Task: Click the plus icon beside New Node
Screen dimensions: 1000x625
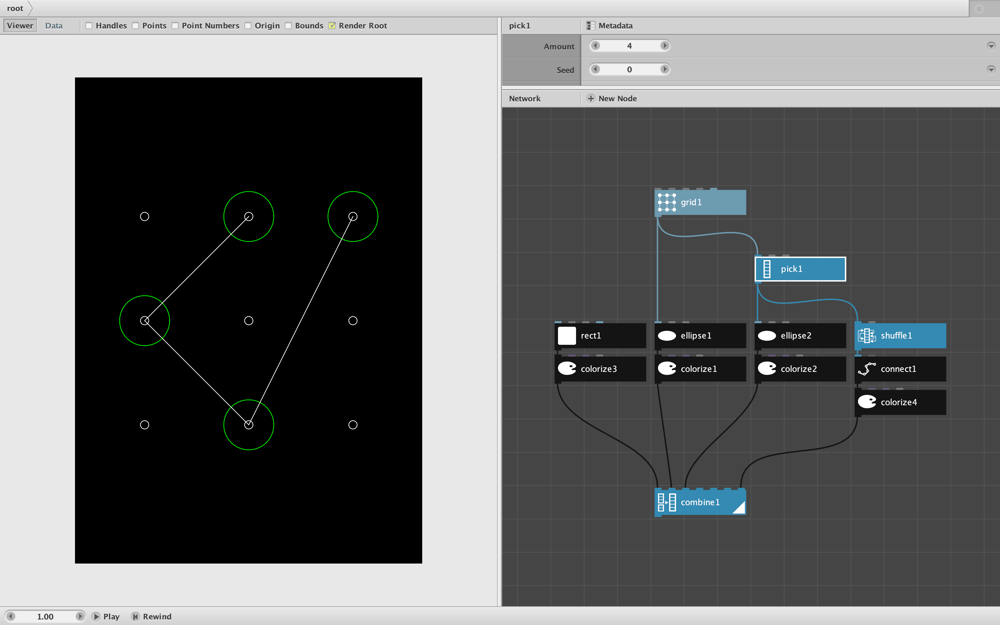Action: point(591,98)
